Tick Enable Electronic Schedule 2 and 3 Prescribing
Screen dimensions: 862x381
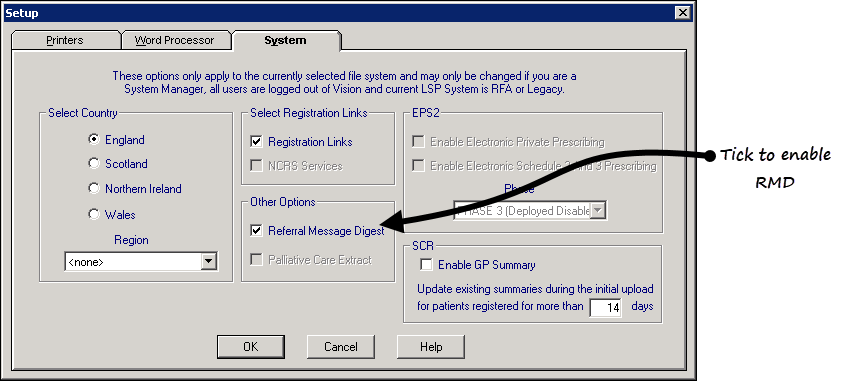[418, 165]
